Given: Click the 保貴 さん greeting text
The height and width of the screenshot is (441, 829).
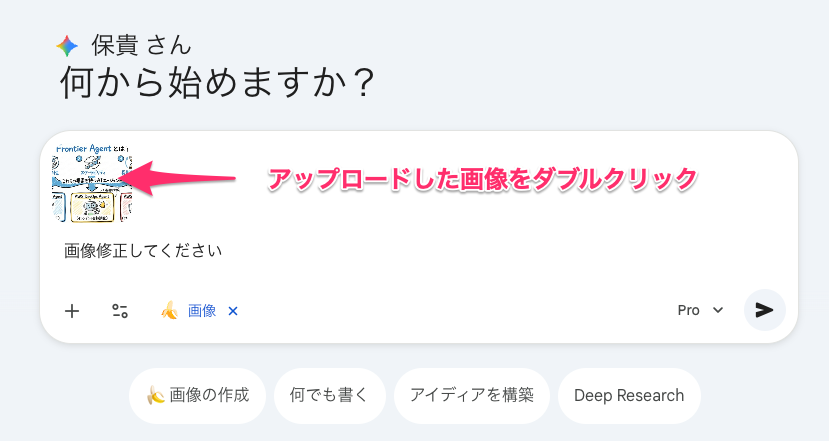Looking at the screenshot, I should click(141, 45).
